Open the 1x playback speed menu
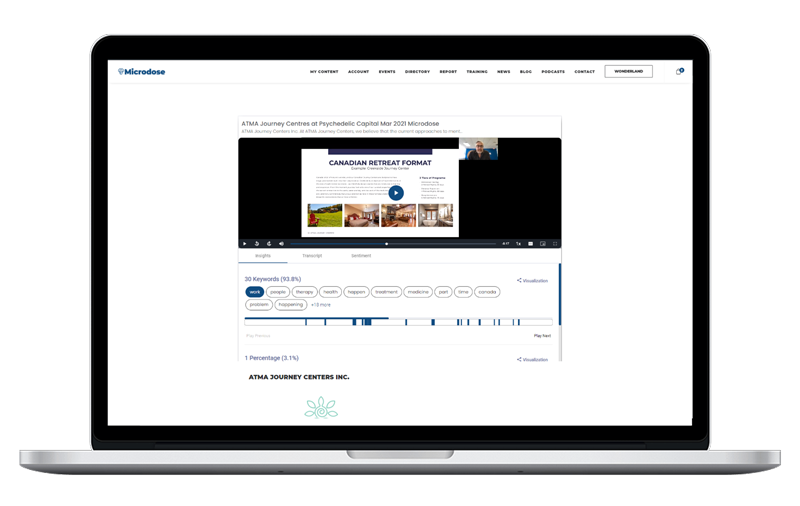The height and width of the screenshot is (506, 800). (518, 244)
